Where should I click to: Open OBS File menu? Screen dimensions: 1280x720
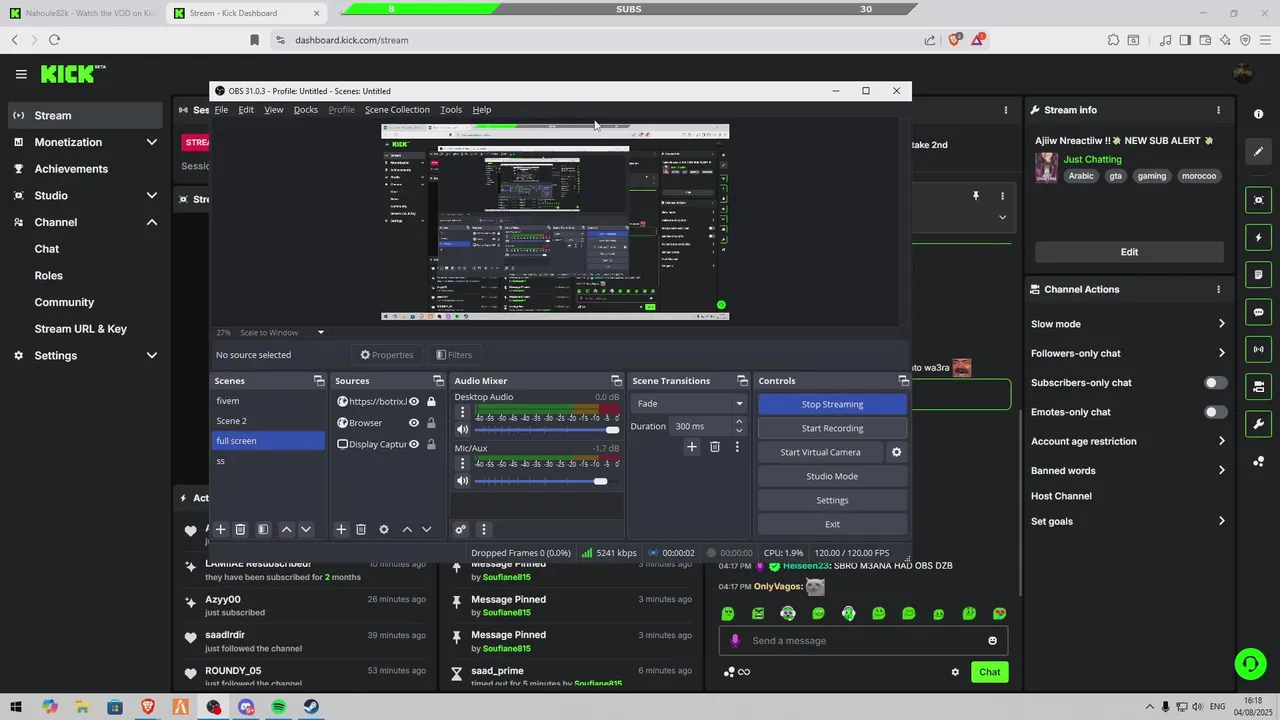point(221,110)
